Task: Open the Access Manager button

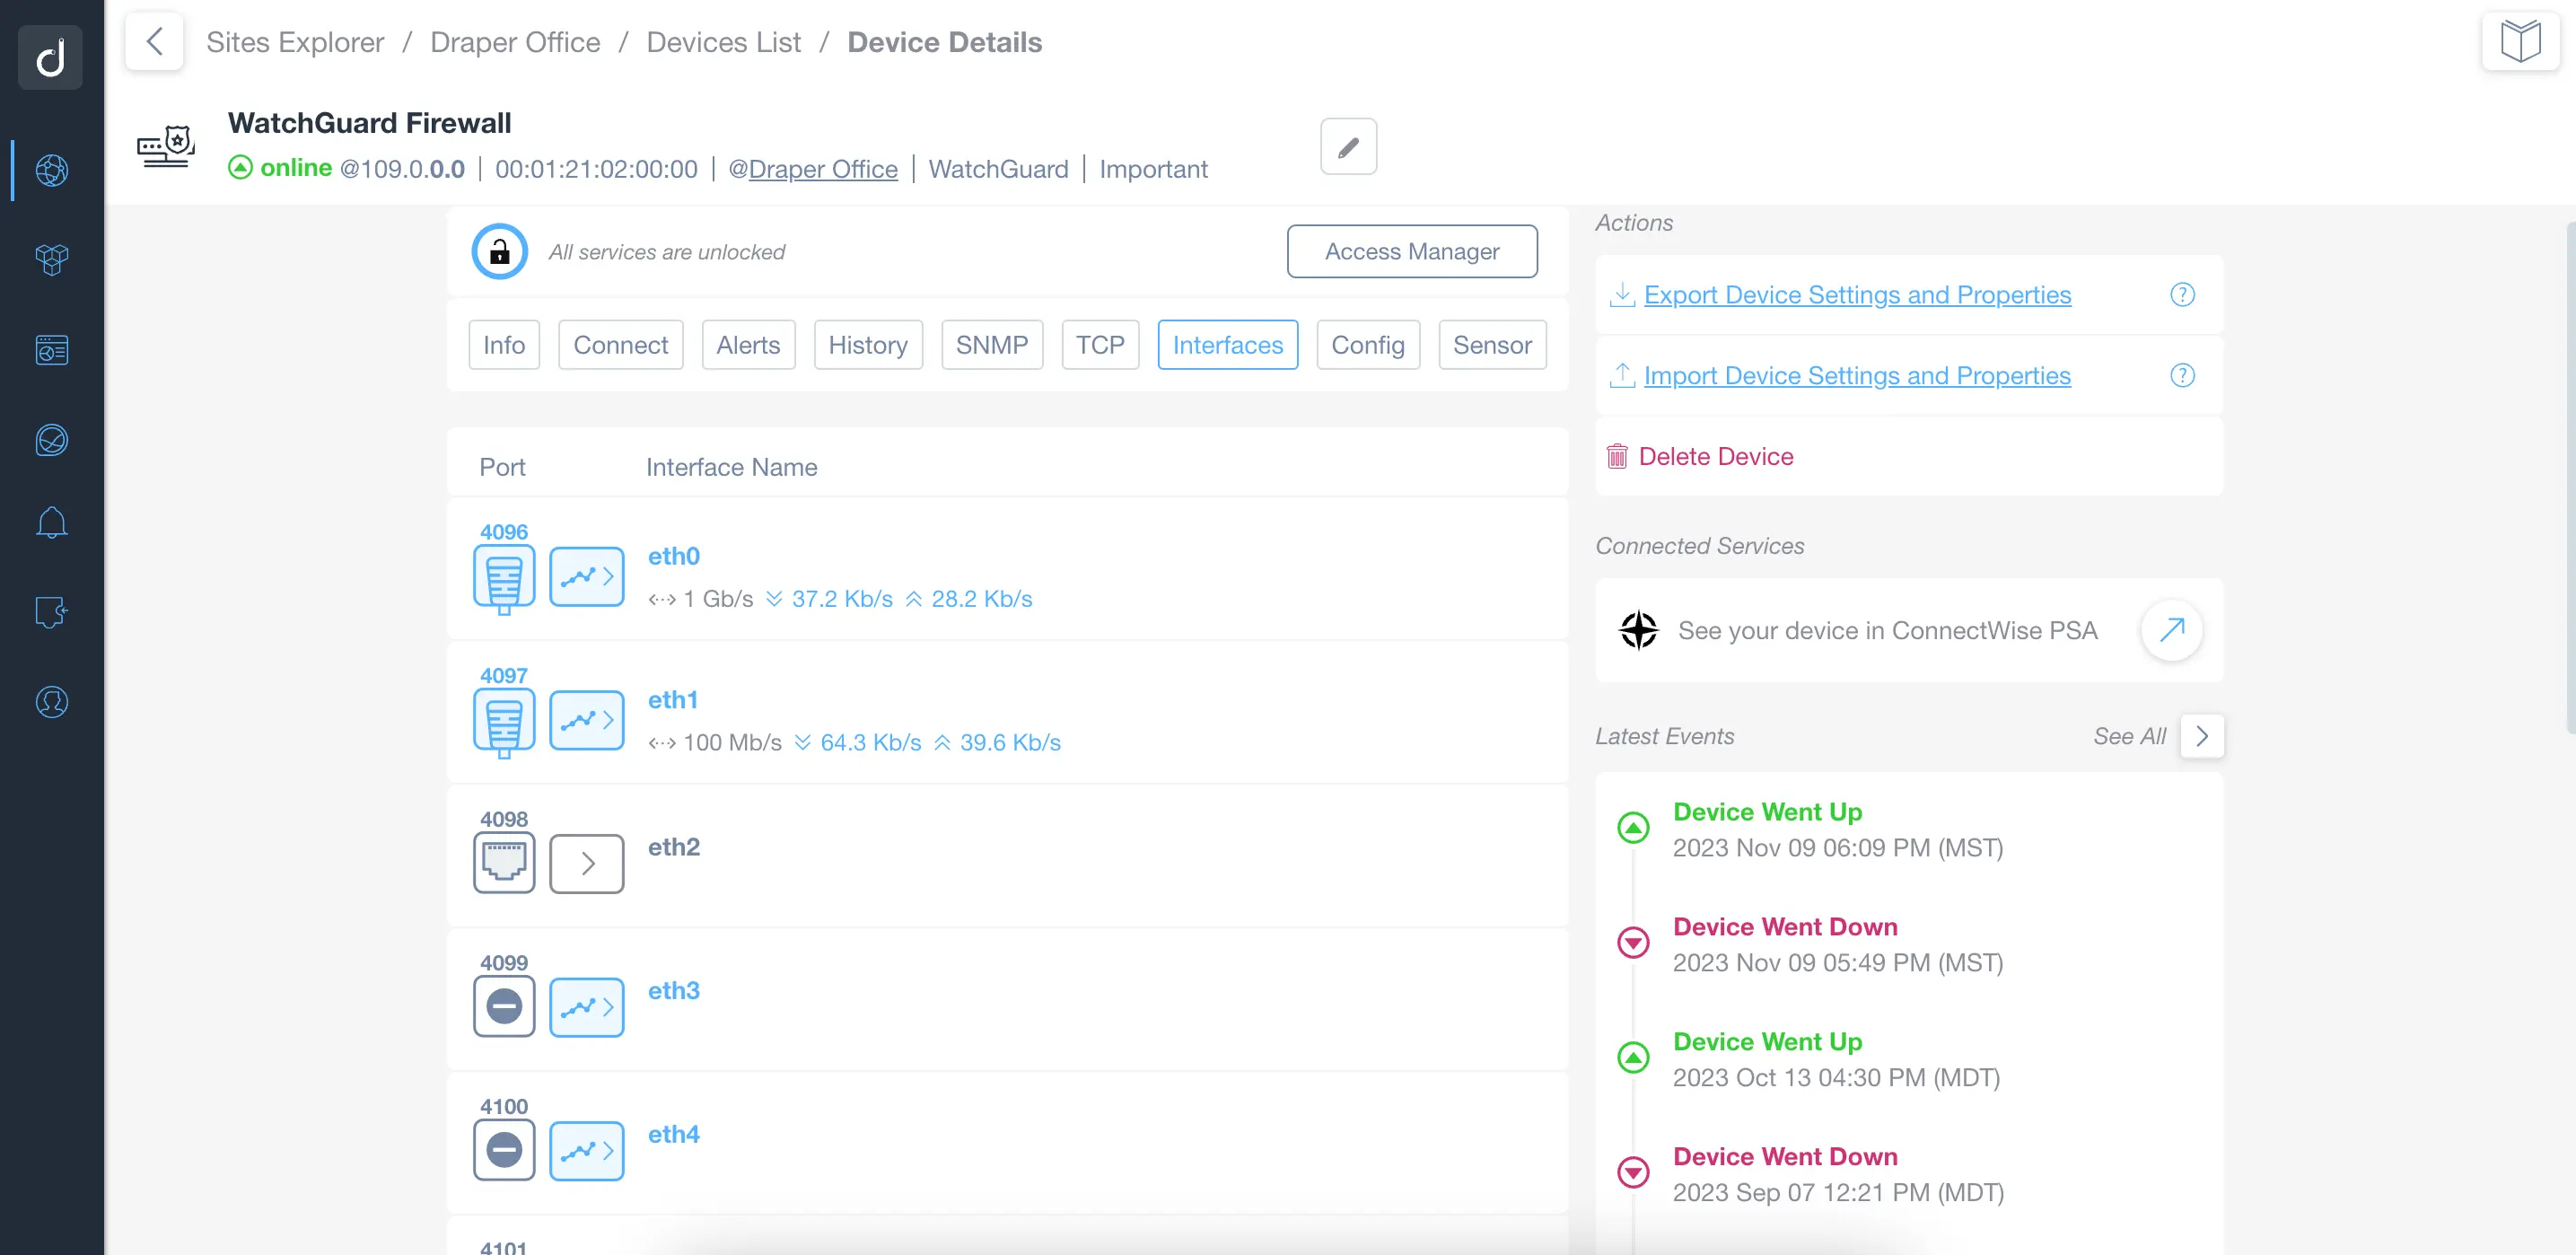Action: coord(1412,251)
